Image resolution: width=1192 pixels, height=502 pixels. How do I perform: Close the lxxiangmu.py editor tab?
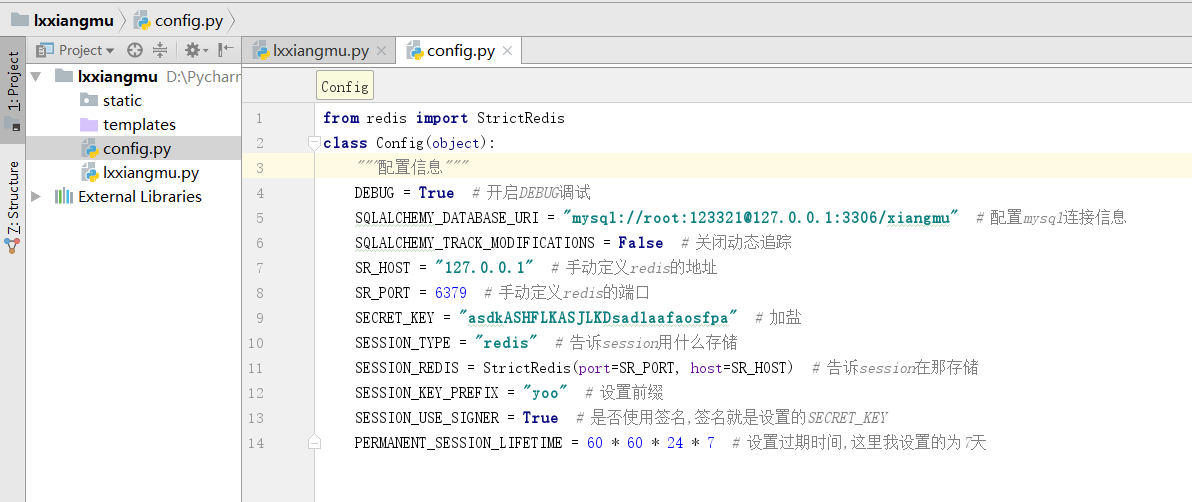[382, 51]
